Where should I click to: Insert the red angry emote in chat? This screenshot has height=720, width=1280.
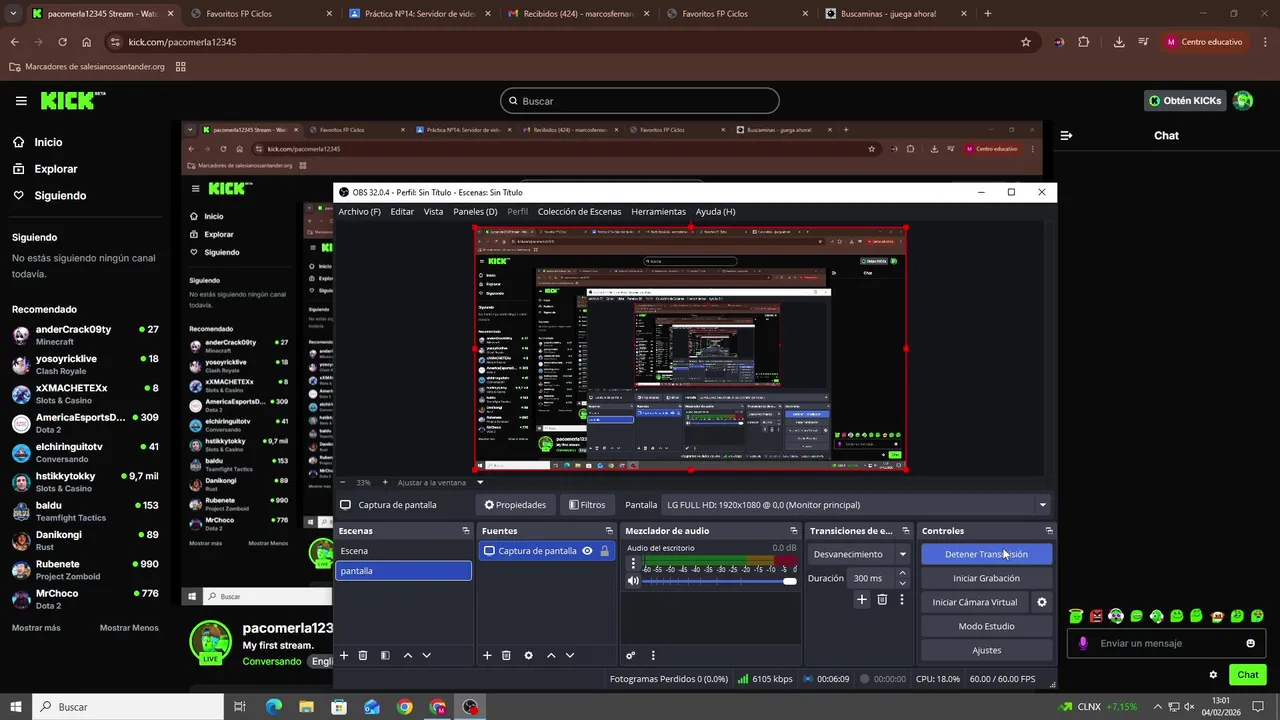[1096, 616]
